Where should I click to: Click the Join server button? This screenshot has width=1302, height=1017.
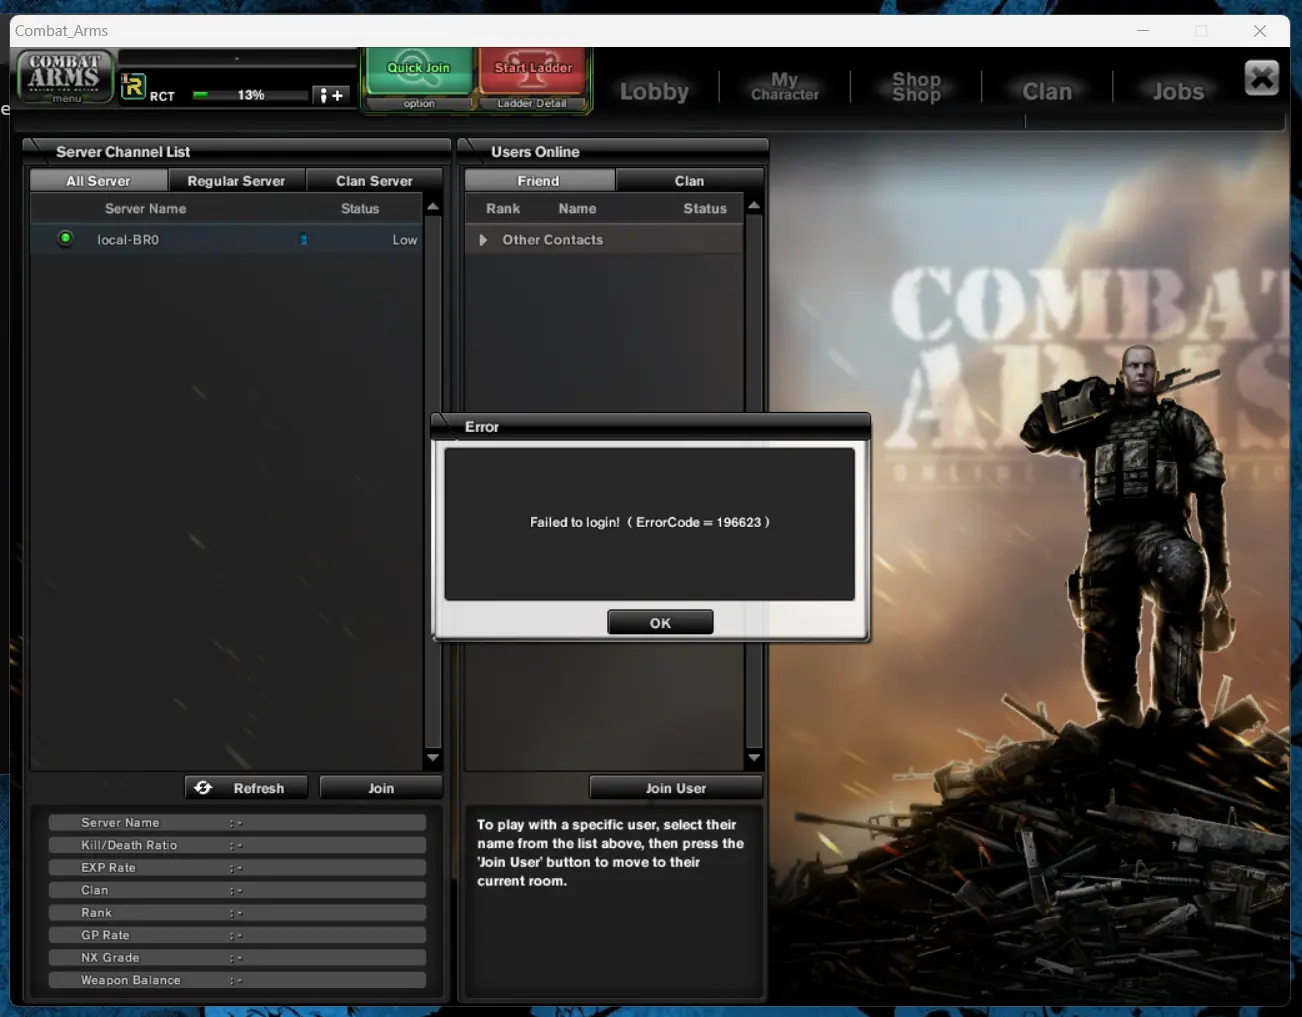(x=381, y=788)
